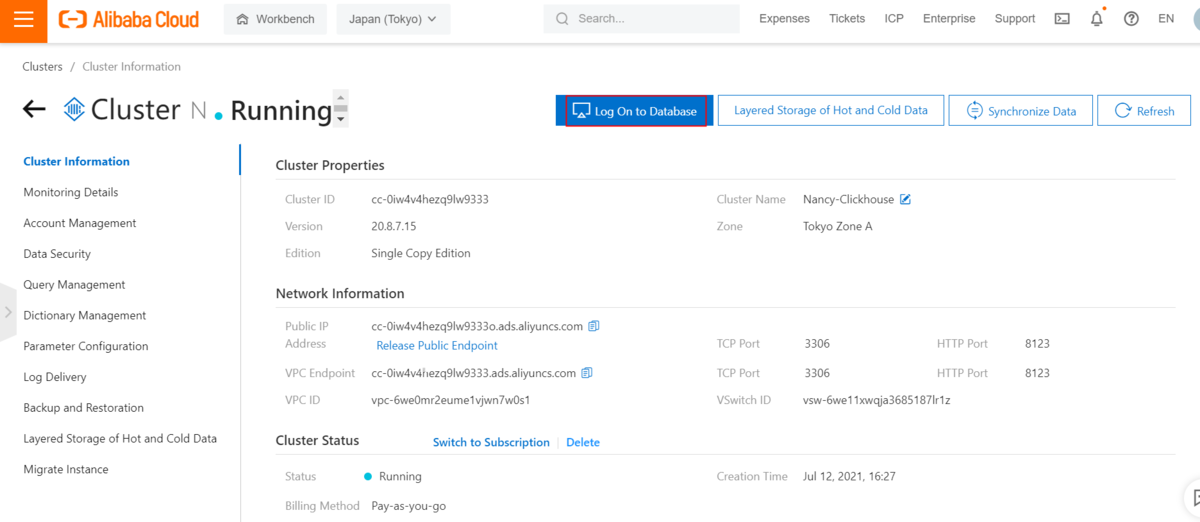The image size is (1200, 522).
Task: Open the Tickets menu
Action: (847, 19)
